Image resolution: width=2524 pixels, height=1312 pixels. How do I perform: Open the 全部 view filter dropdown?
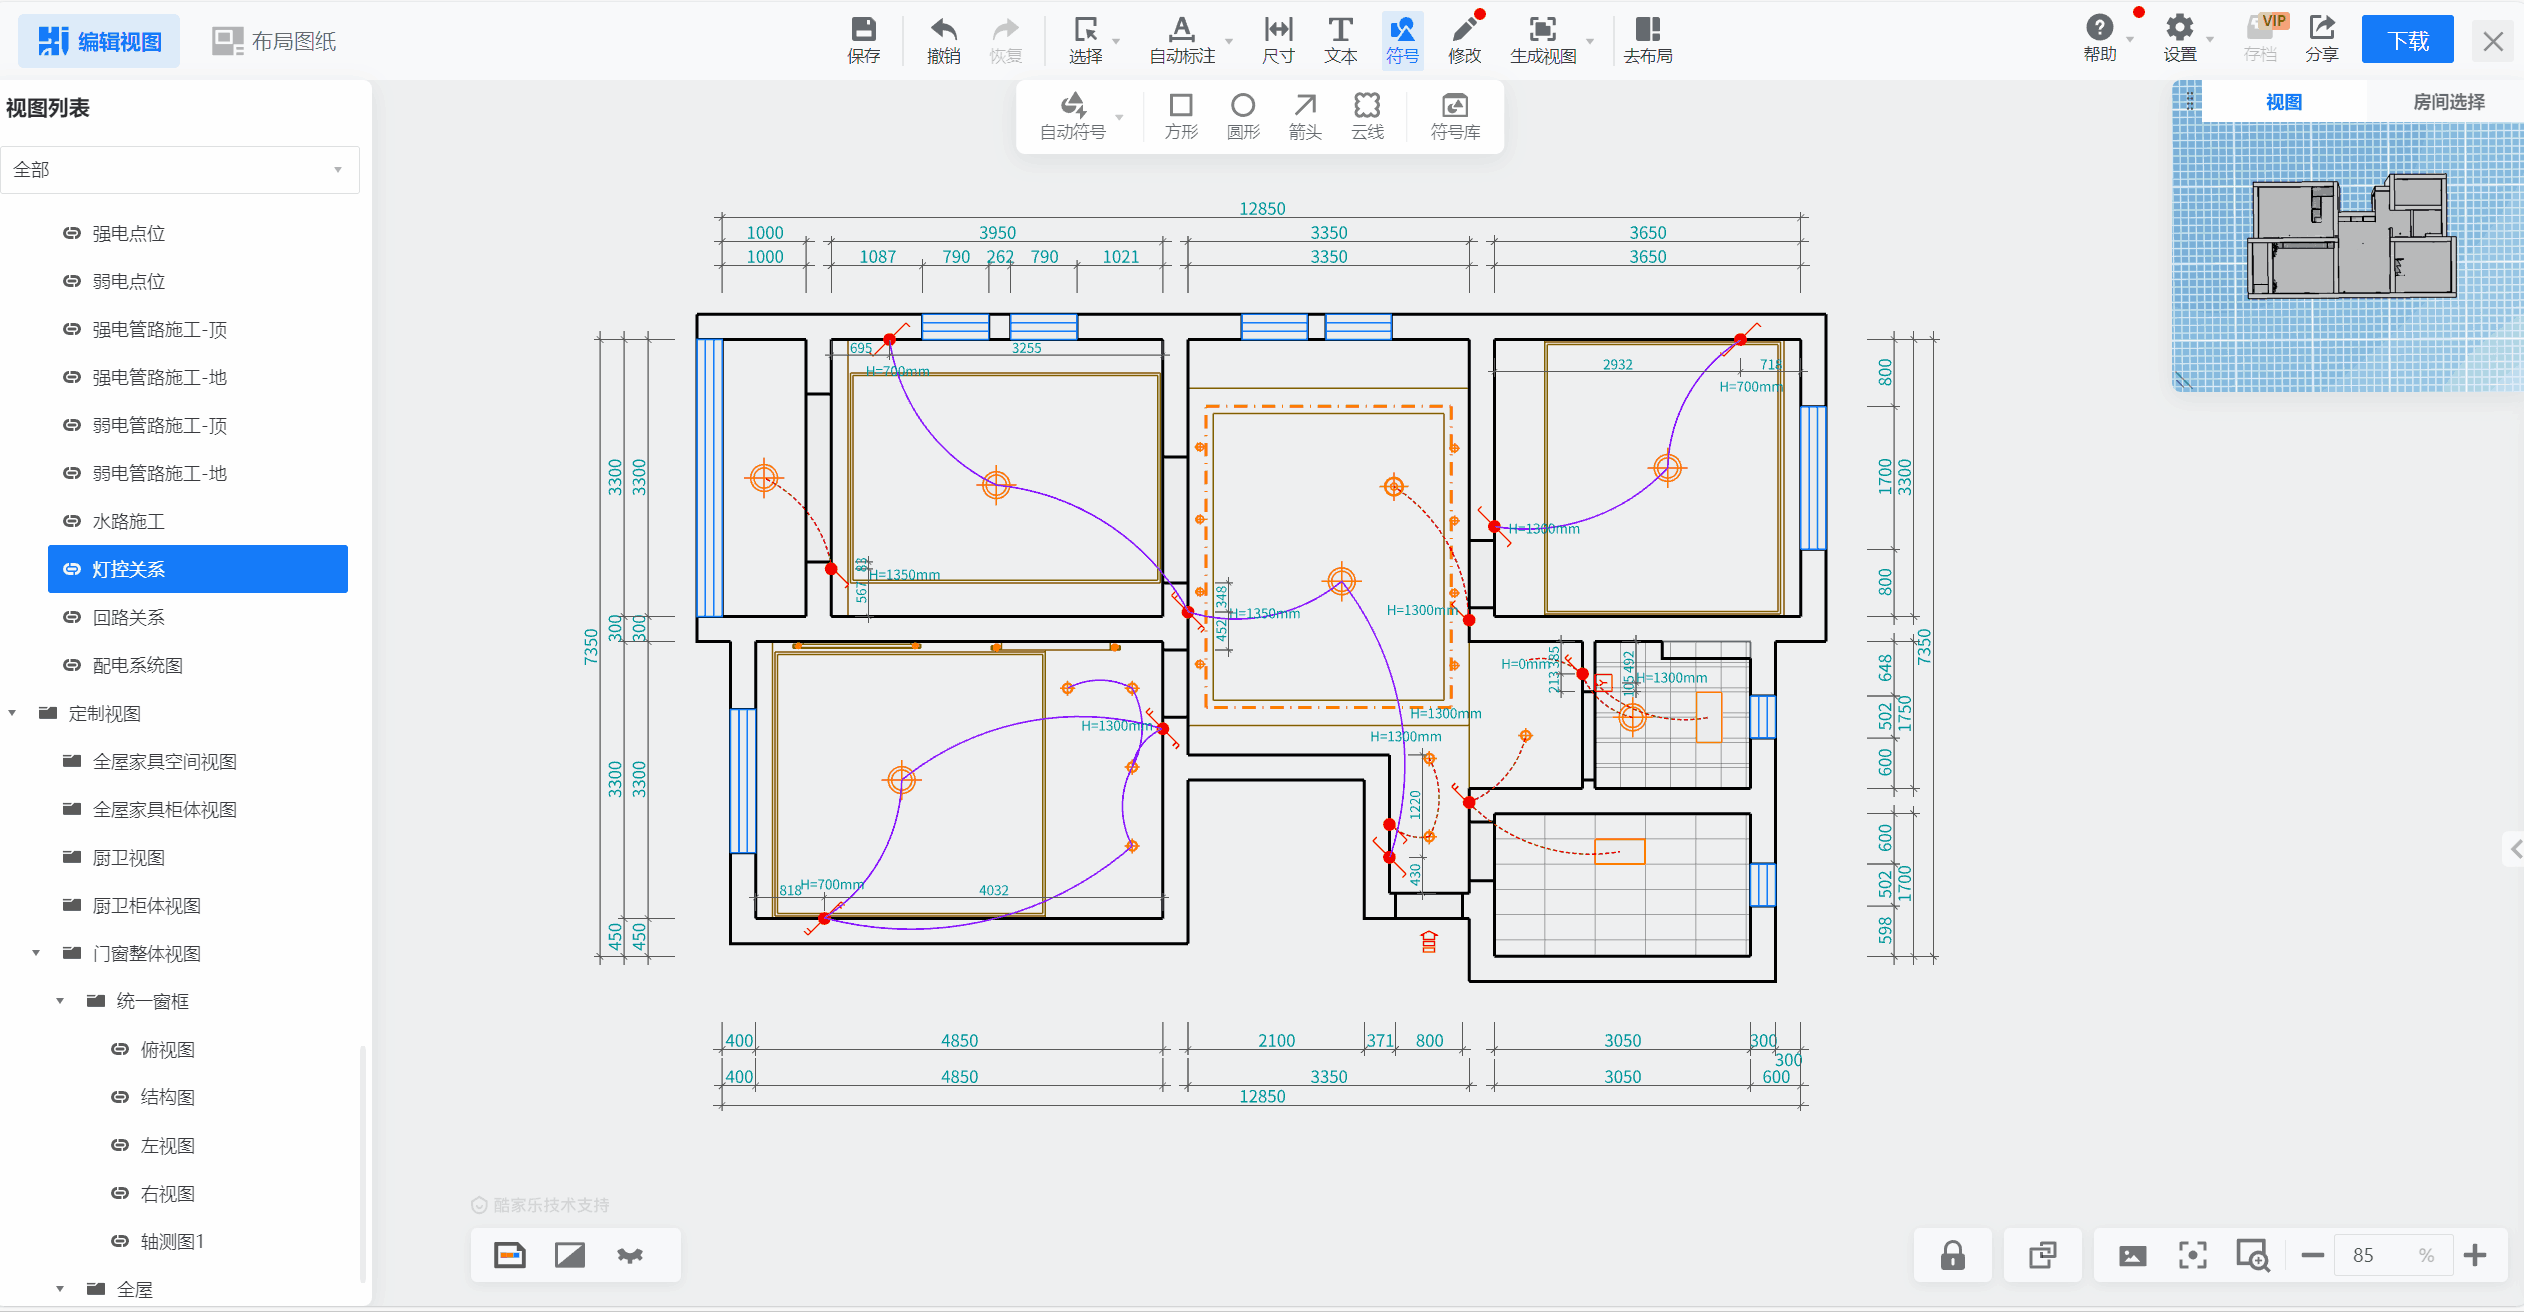click(x=180, y=170)
